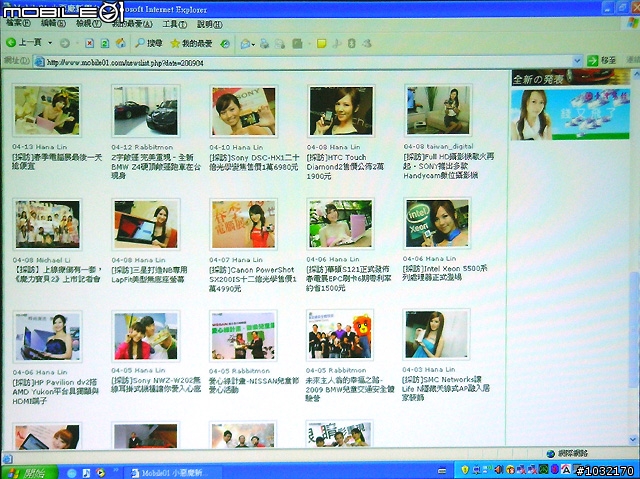Image resolution: width=640 pixels, height=479 pixels.
Task: Click the grayed Forward arrow icon
Action: click(x=64, y=43)
